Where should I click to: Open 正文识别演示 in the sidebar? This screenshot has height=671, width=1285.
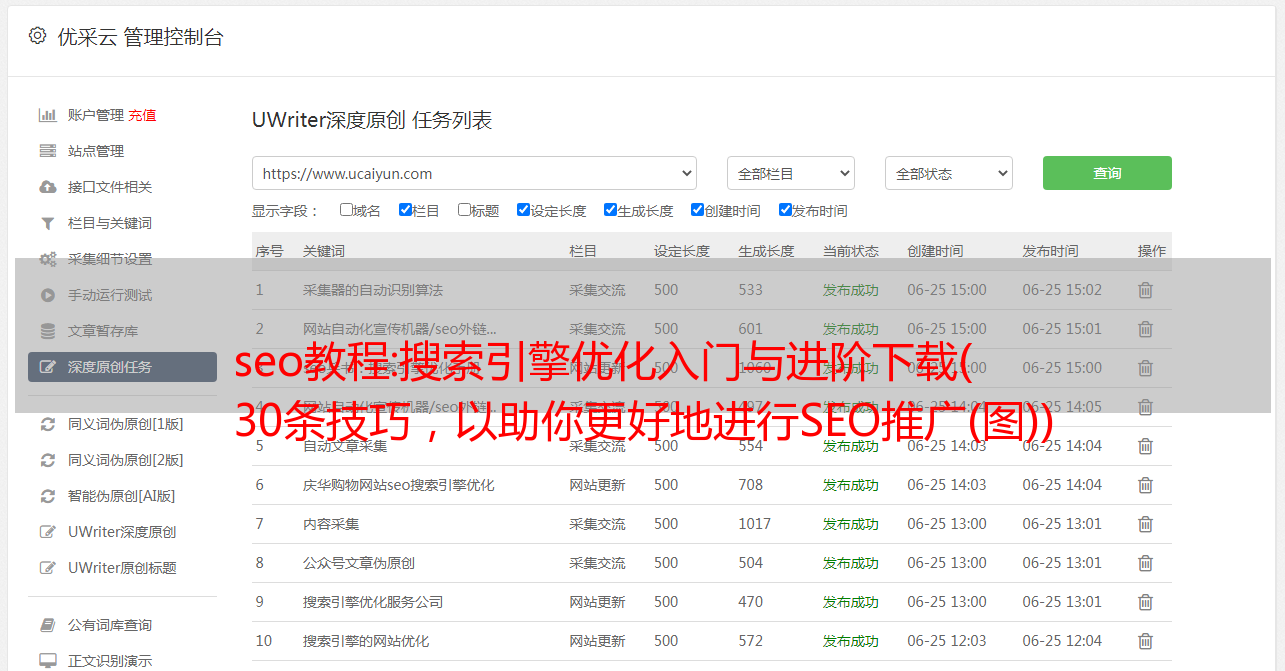pos(110,661)
